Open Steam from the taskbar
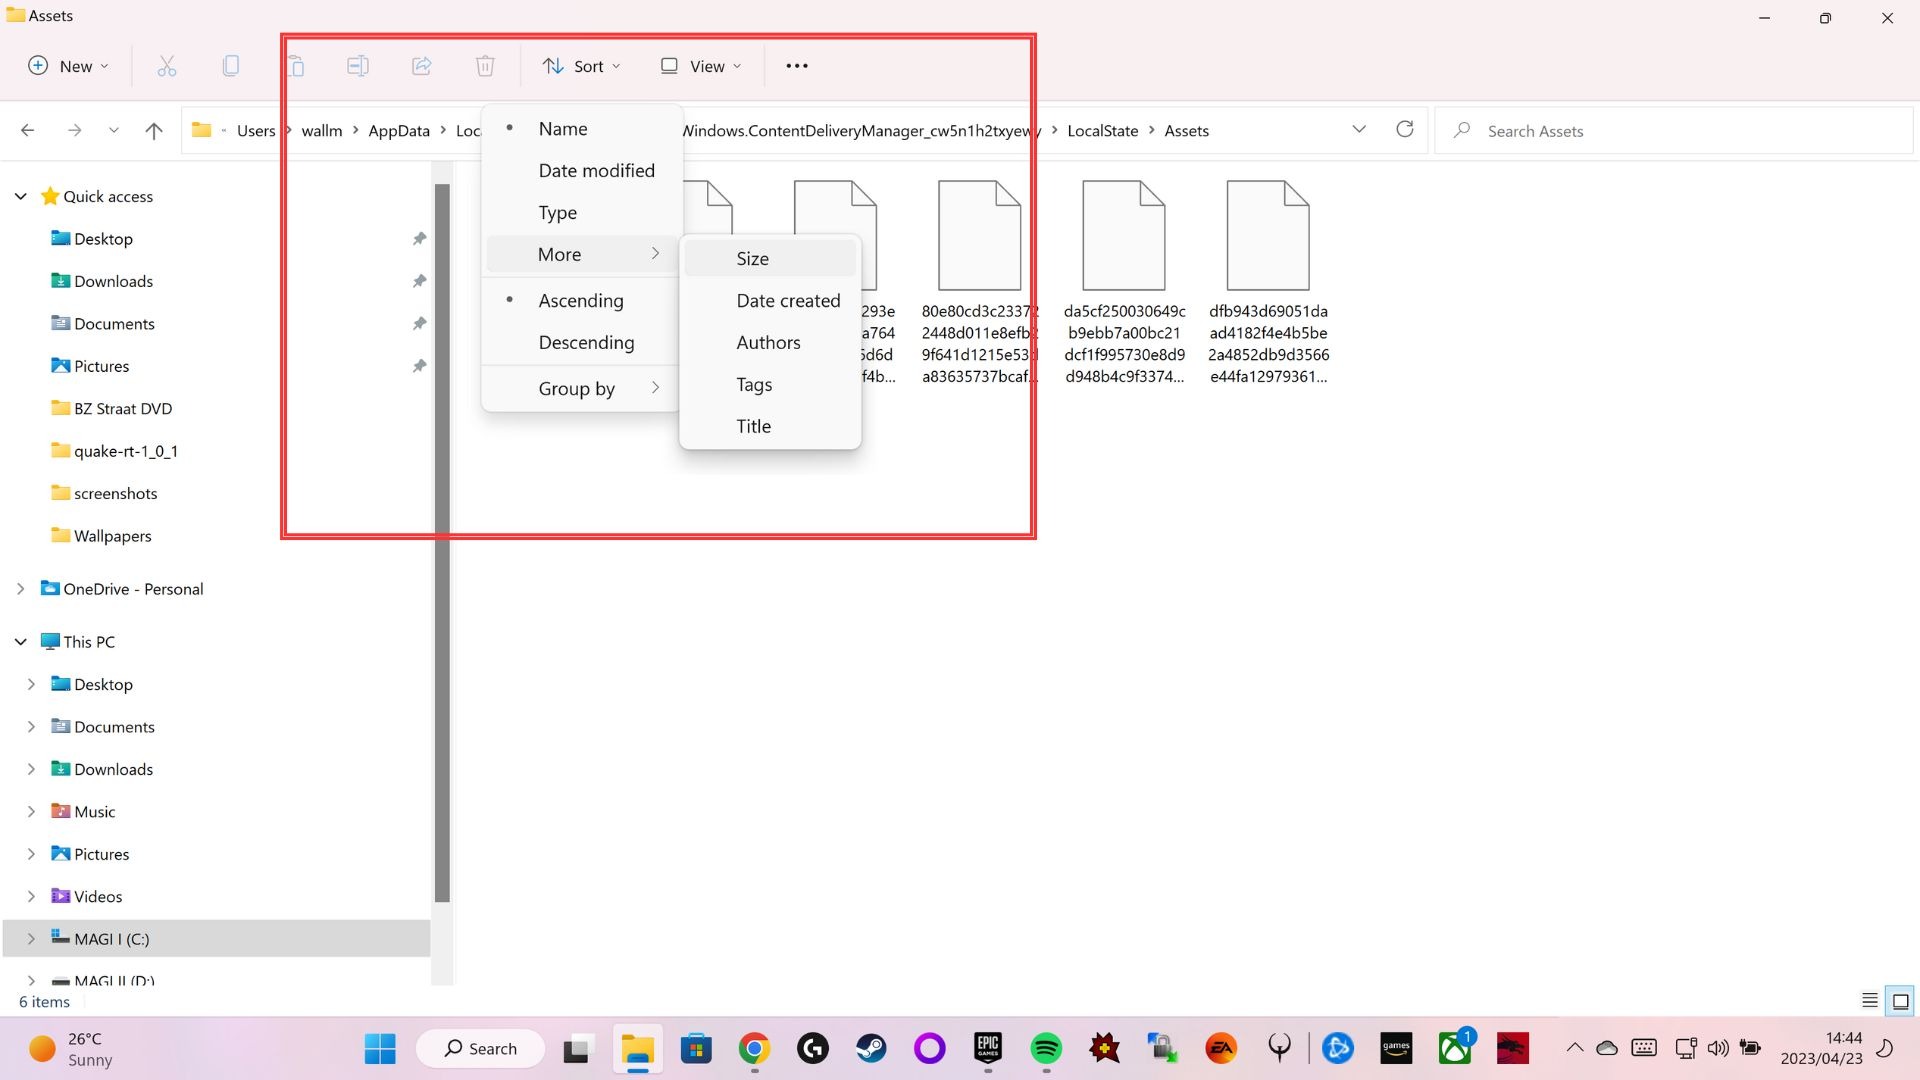The image size is (1920, 1080). (871, 1048)
